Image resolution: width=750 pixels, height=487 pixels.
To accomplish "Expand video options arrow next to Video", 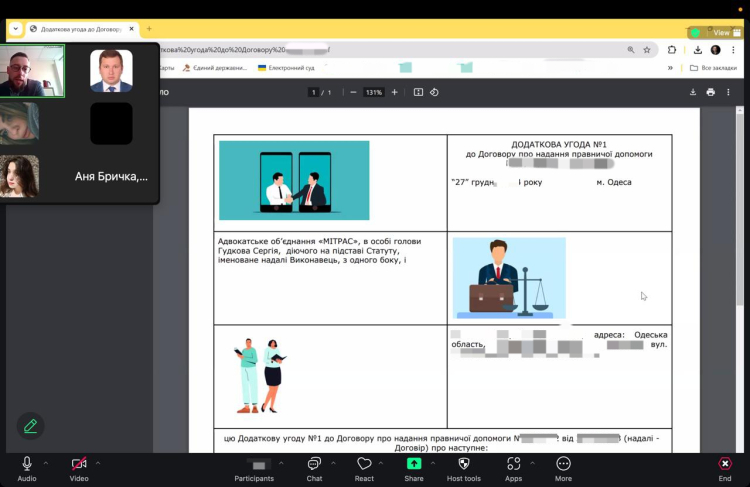I will click(98, 463).
